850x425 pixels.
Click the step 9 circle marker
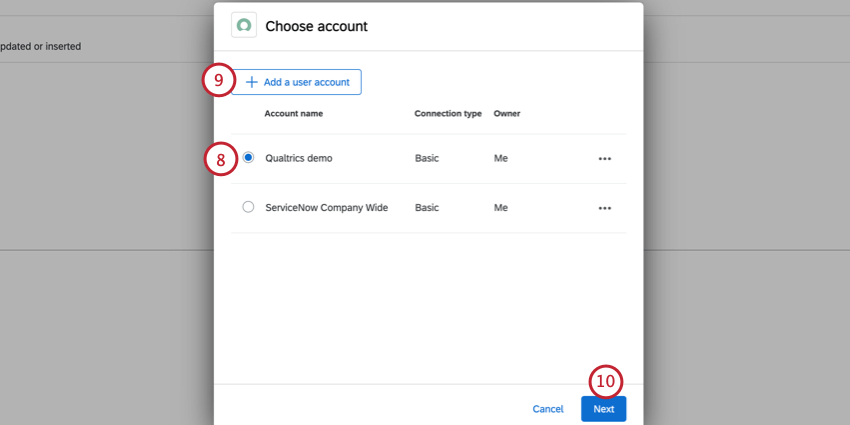click(x=218, y=80)
